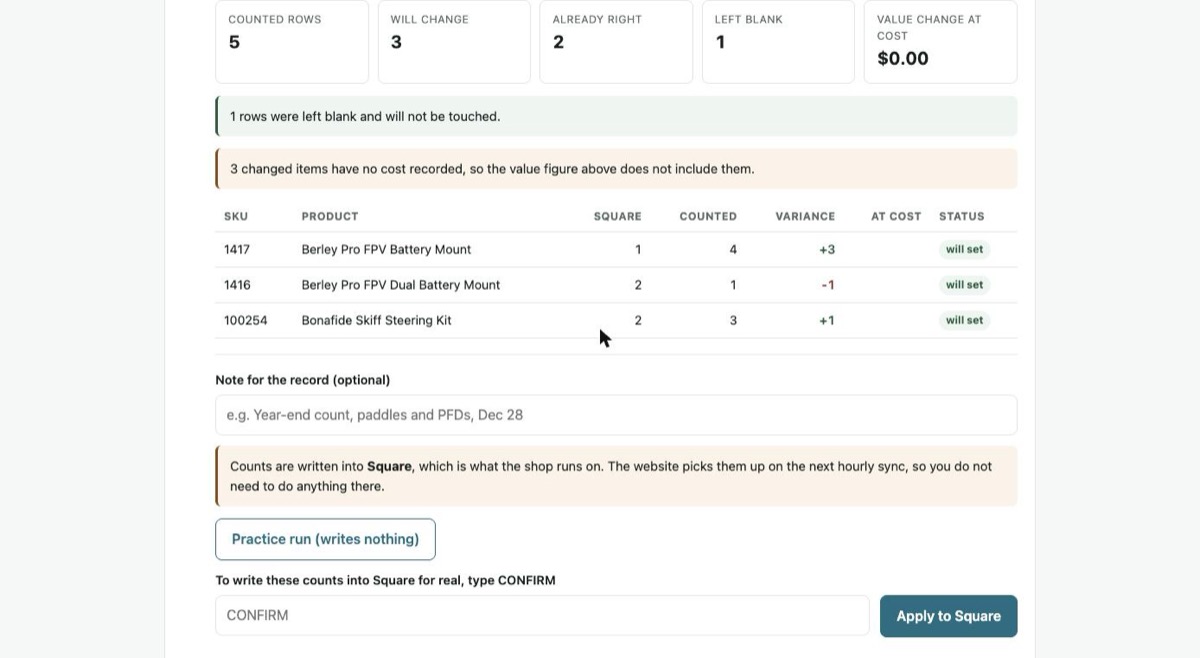Click the Note for the record input

coord(616,415)
